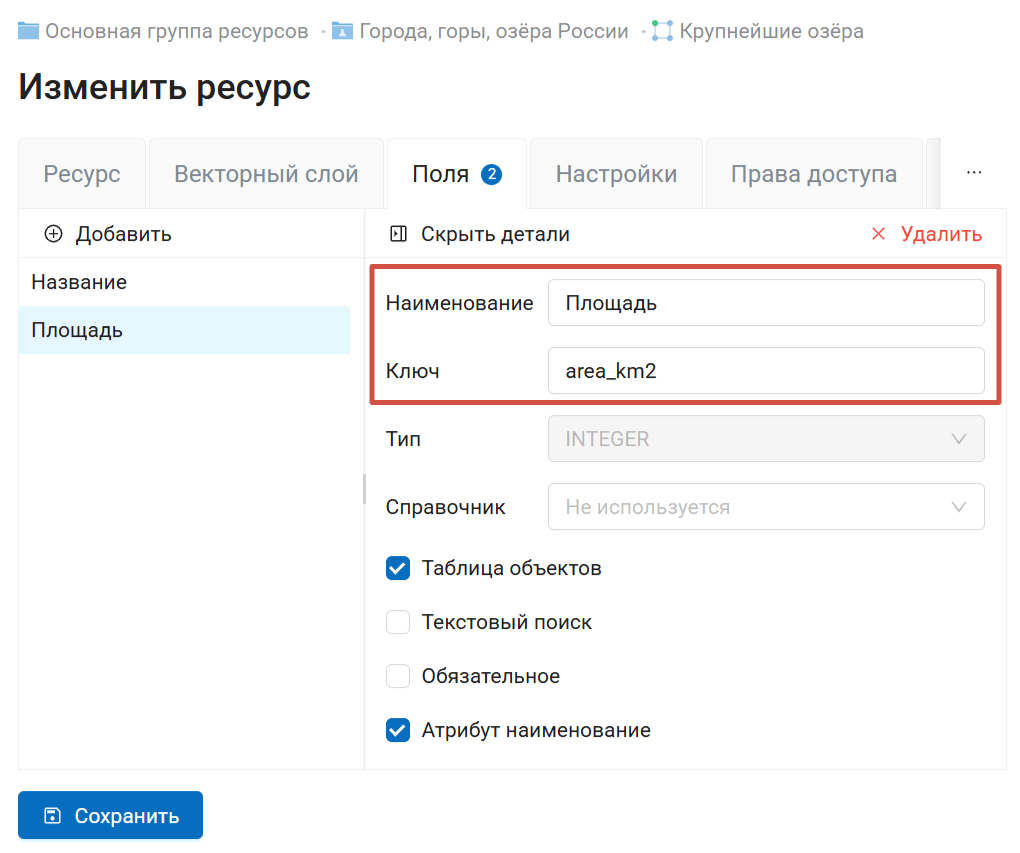The height and width of the screenshot is (853, 1020).
Task: Click the folder icon beside Основная группа ресурсов
Action: [28, 31]
